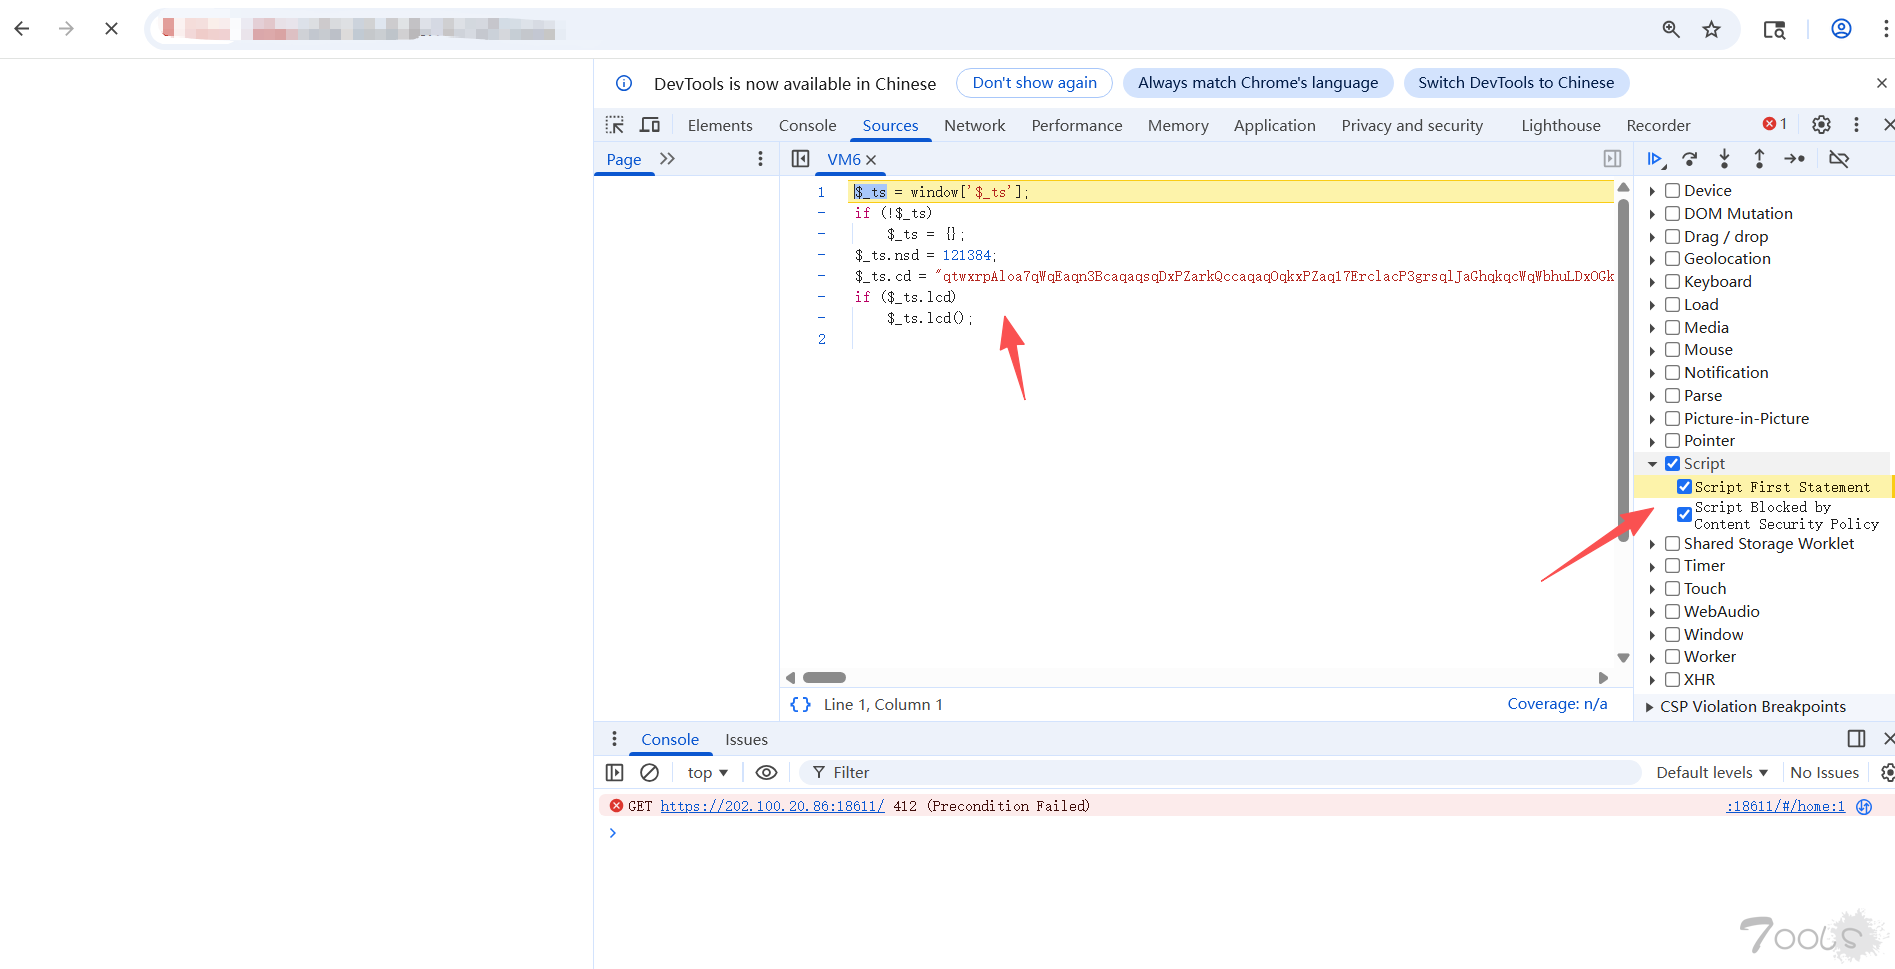1895x969 pixels.
Task: Switch to the Network tab
Action: tap(974, 125)
